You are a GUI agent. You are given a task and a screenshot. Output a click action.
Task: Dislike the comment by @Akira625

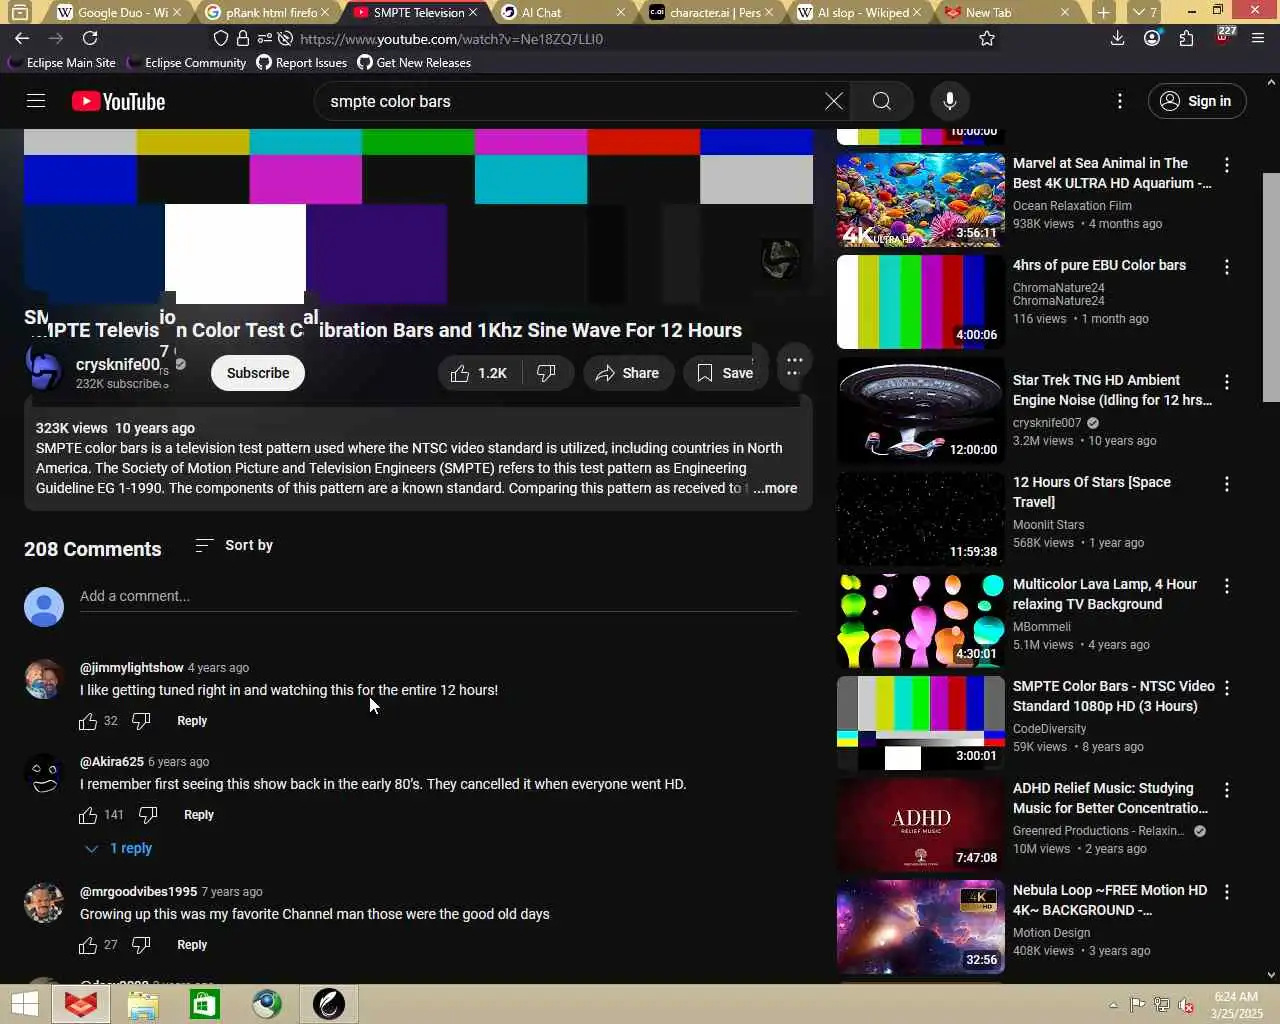148,815
